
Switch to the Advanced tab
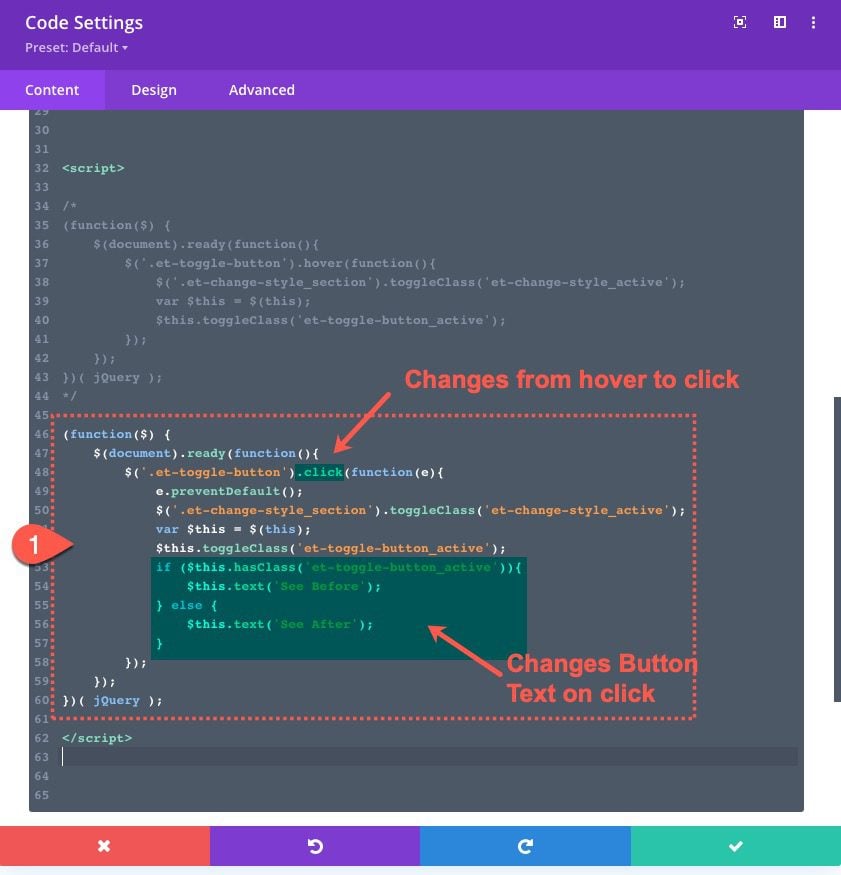coord(262,90)
